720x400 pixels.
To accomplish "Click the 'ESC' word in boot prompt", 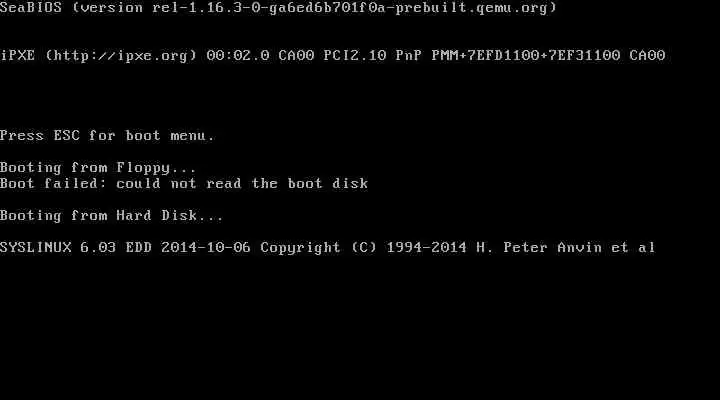I will click(x=67, y=135).
